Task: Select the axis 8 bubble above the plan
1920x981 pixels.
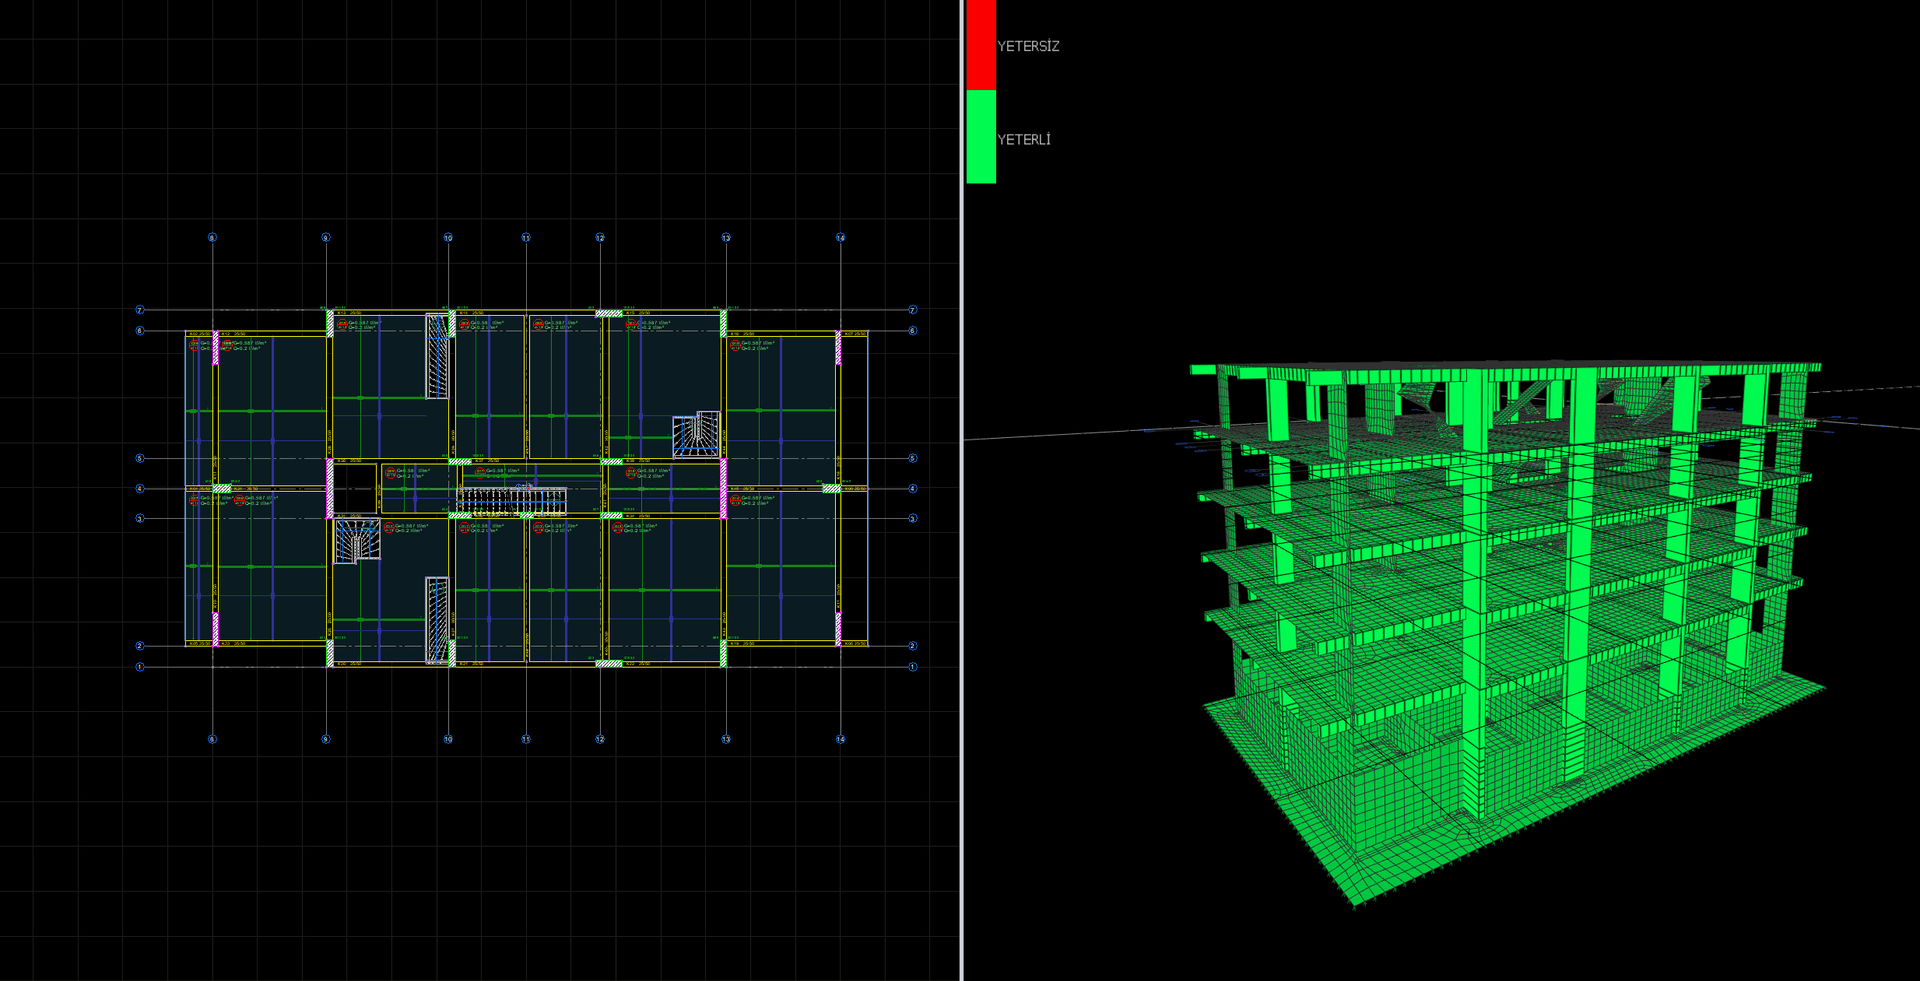Action: coord(212,238)
